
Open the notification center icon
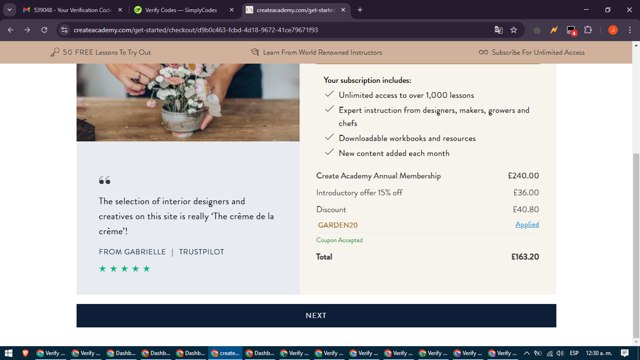point(624,353)
